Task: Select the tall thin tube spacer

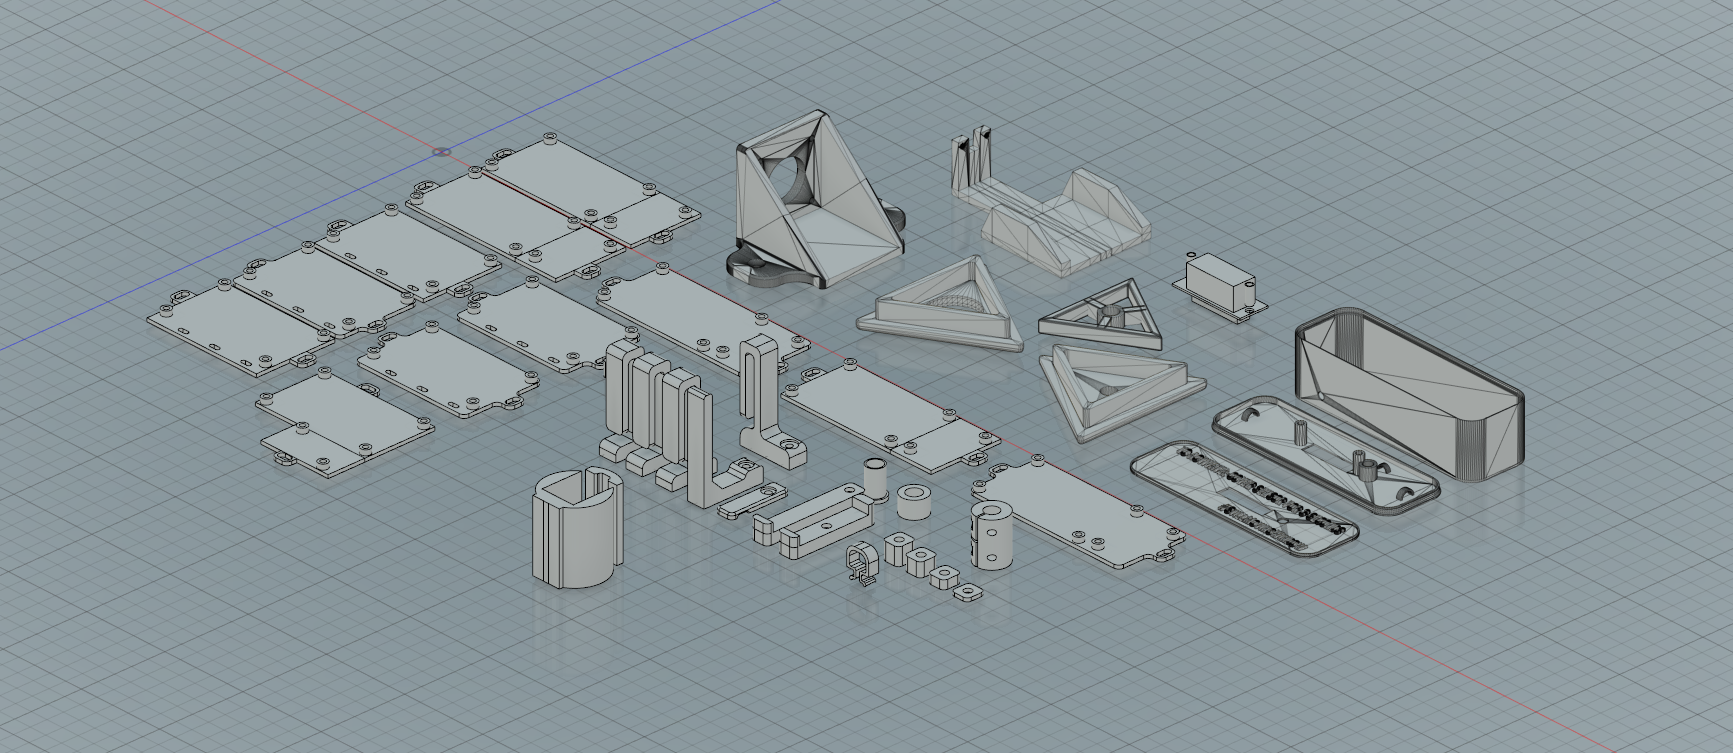Action: click(x=875, y=481)
